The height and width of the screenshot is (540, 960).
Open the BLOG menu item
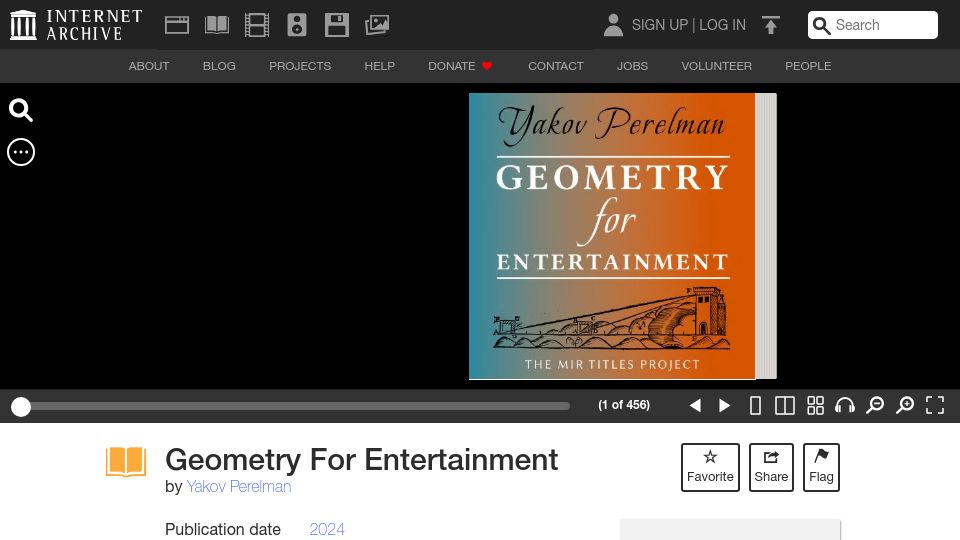(x=219, y=66)
